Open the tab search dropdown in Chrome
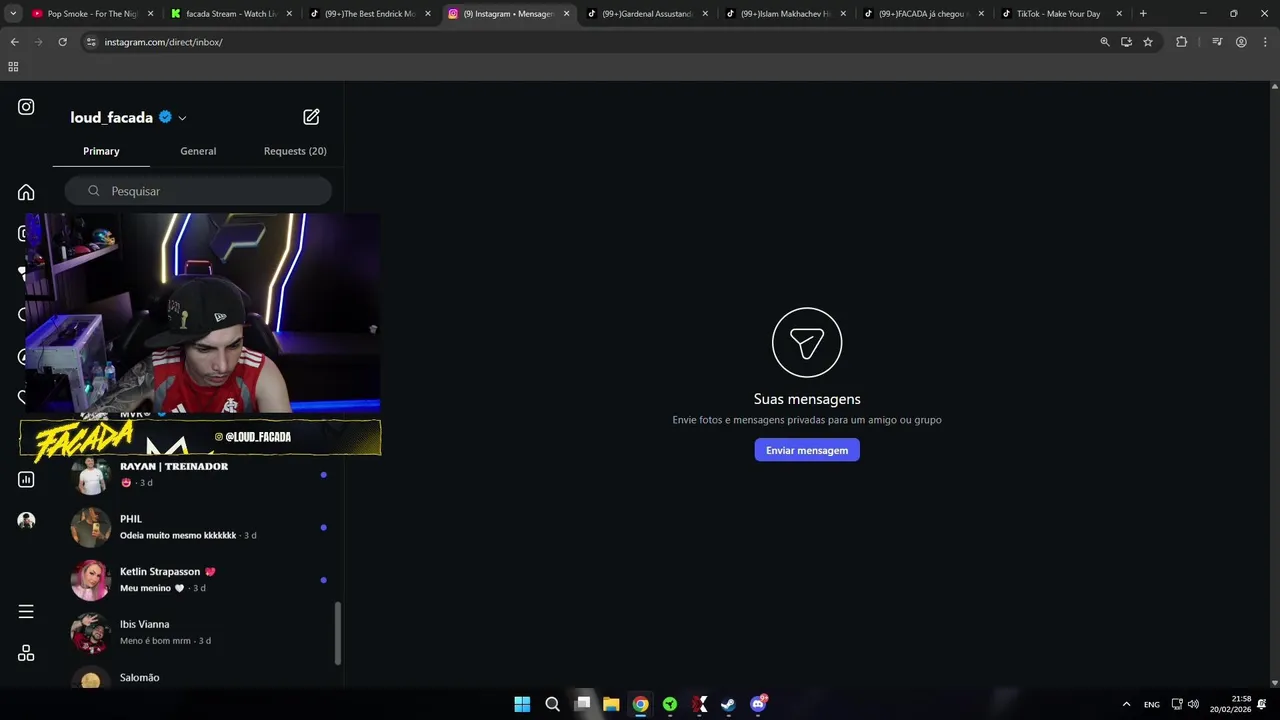This screenshot has width=1280, height=720. [x=13, y=14]
